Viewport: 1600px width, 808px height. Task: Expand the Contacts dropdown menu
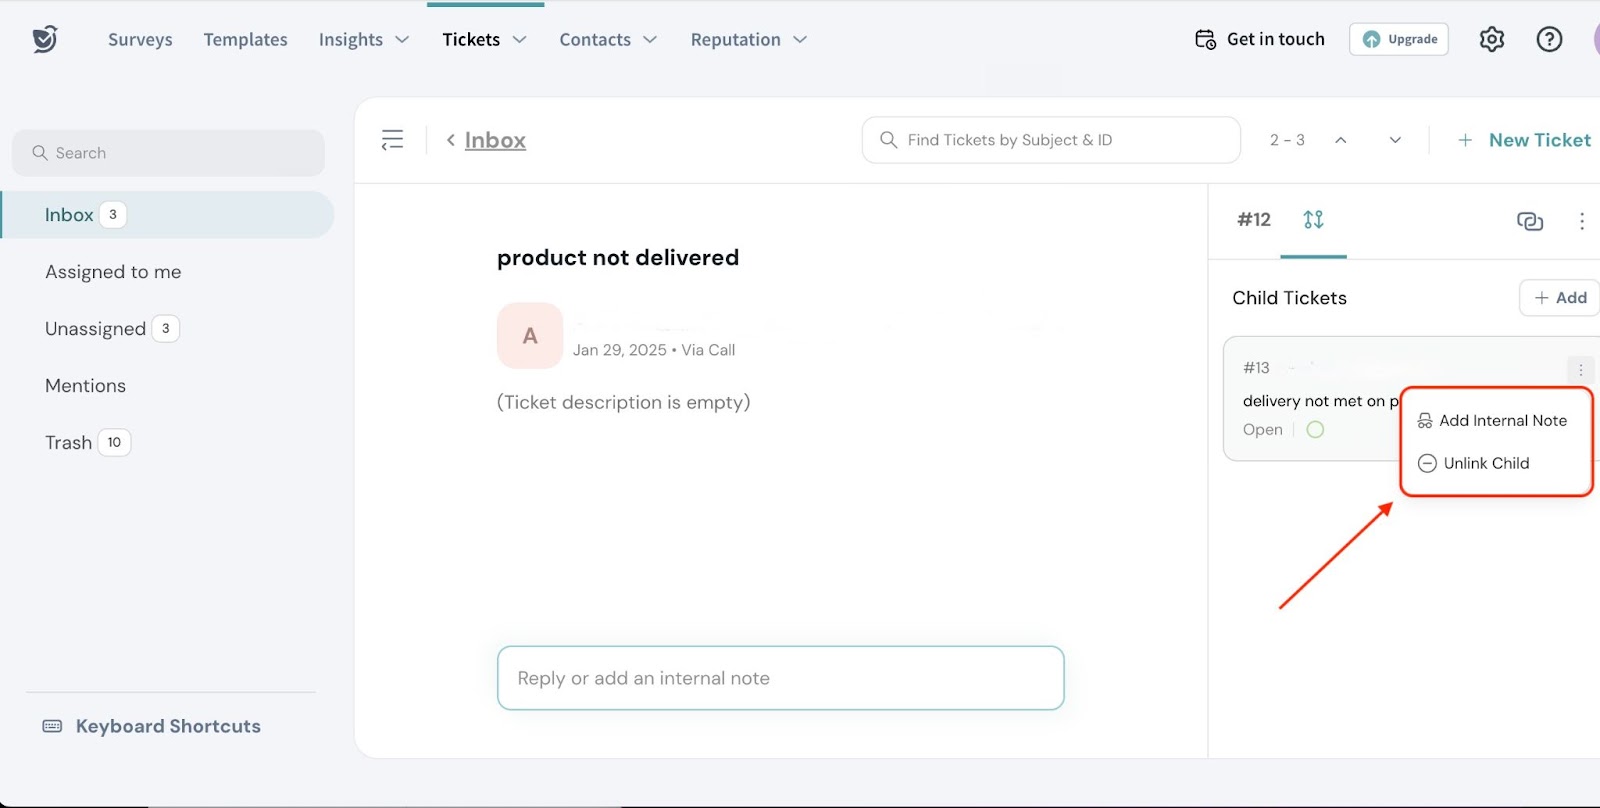(x=608, y=40)
